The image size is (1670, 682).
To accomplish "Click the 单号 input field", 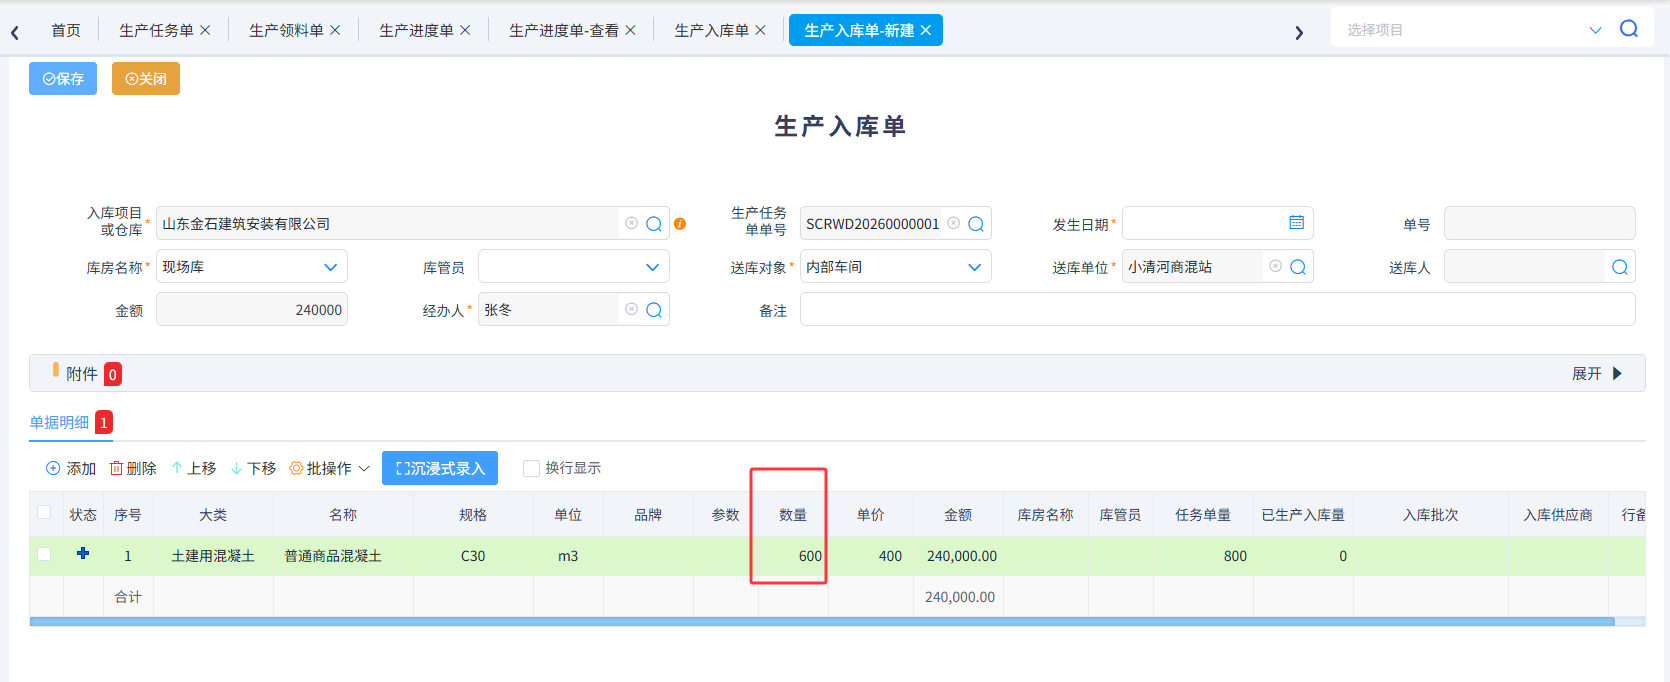I will click(x=1540, y=224).
